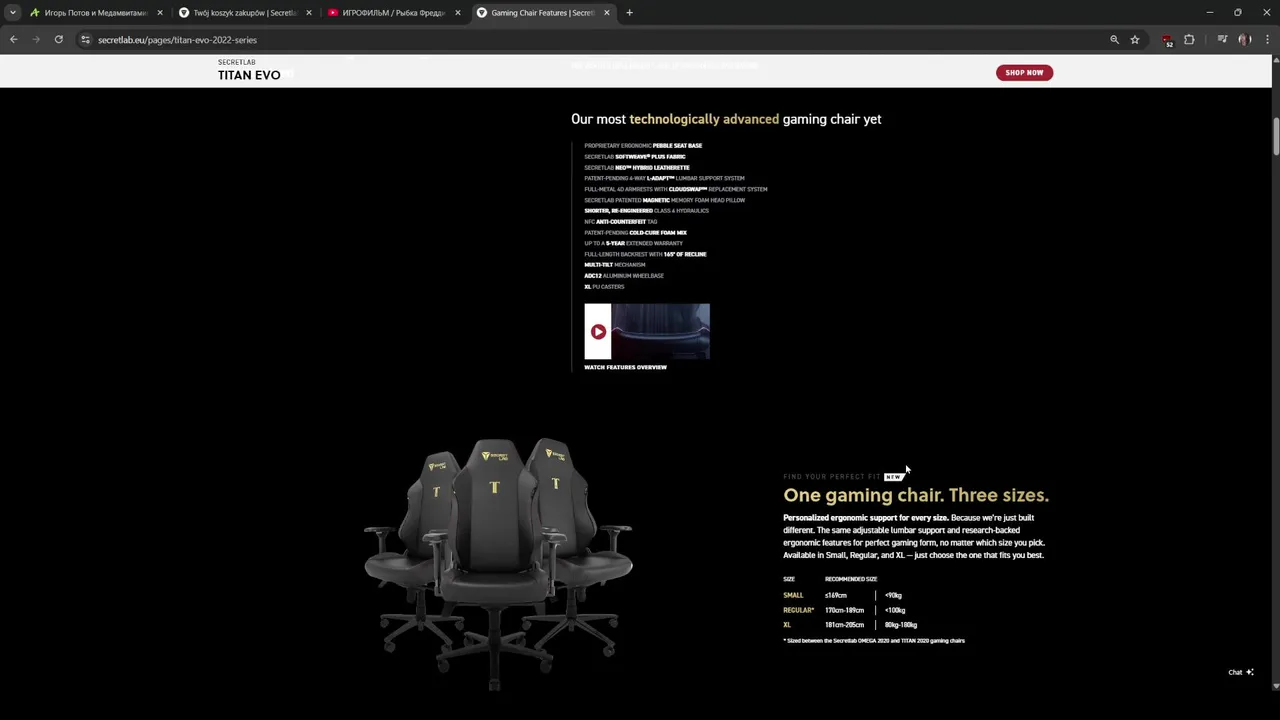Click the page vertical scrollbar thumb
1280x720 pixels.
point(1275,137)
